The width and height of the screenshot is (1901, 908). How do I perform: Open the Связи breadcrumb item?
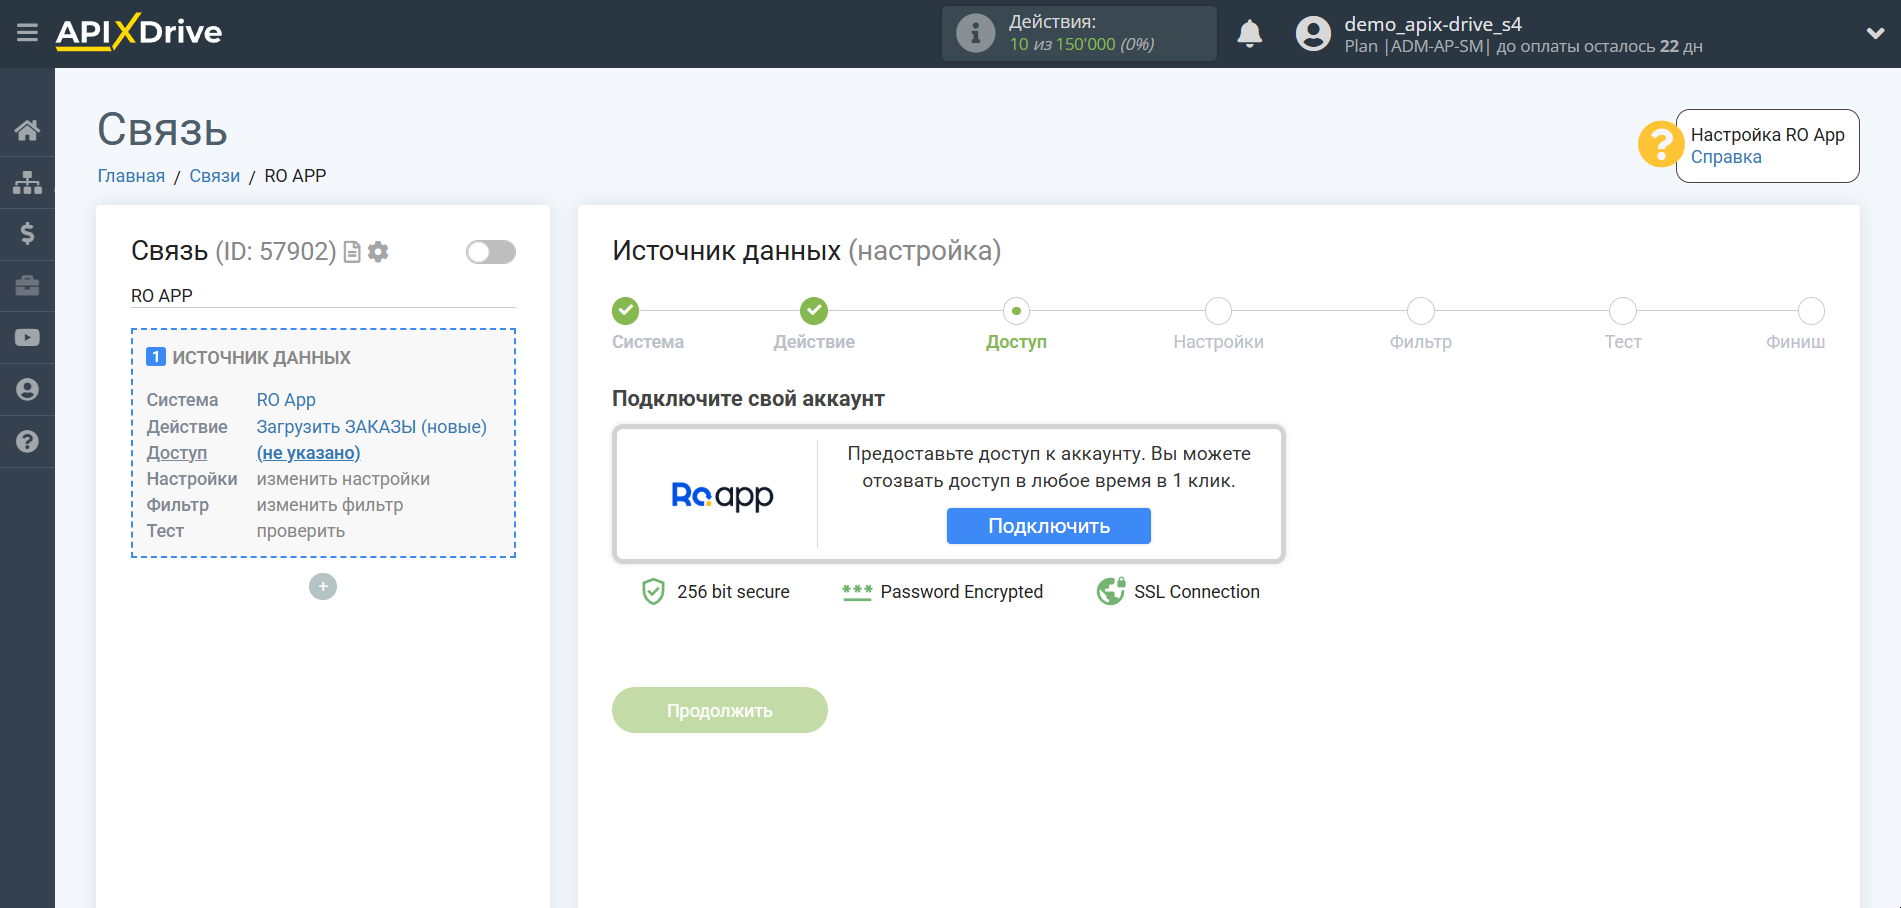214,175
